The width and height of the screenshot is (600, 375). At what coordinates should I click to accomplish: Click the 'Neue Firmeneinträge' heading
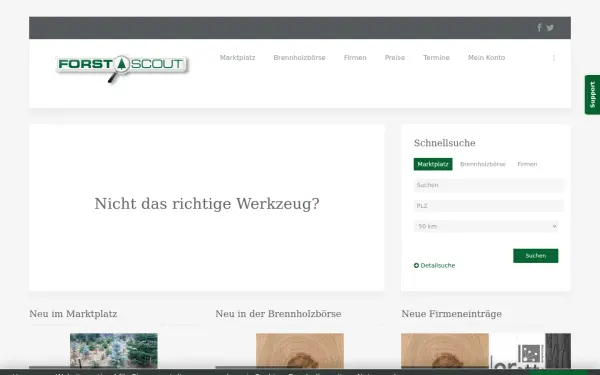click(452, 314)
